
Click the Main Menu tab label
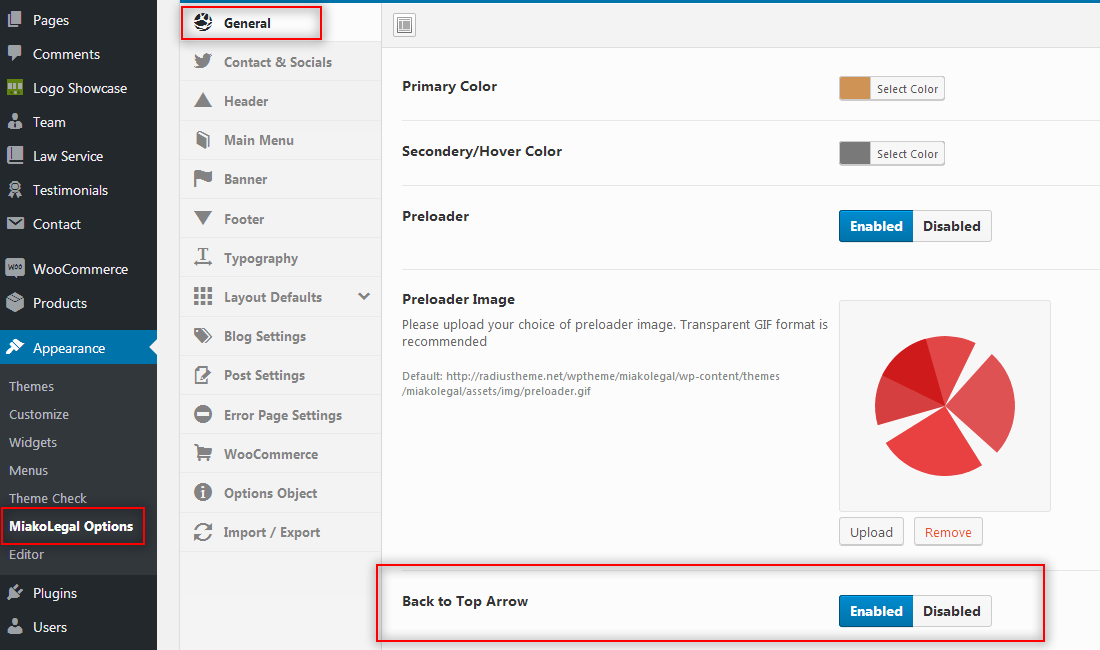click(259, 140)
